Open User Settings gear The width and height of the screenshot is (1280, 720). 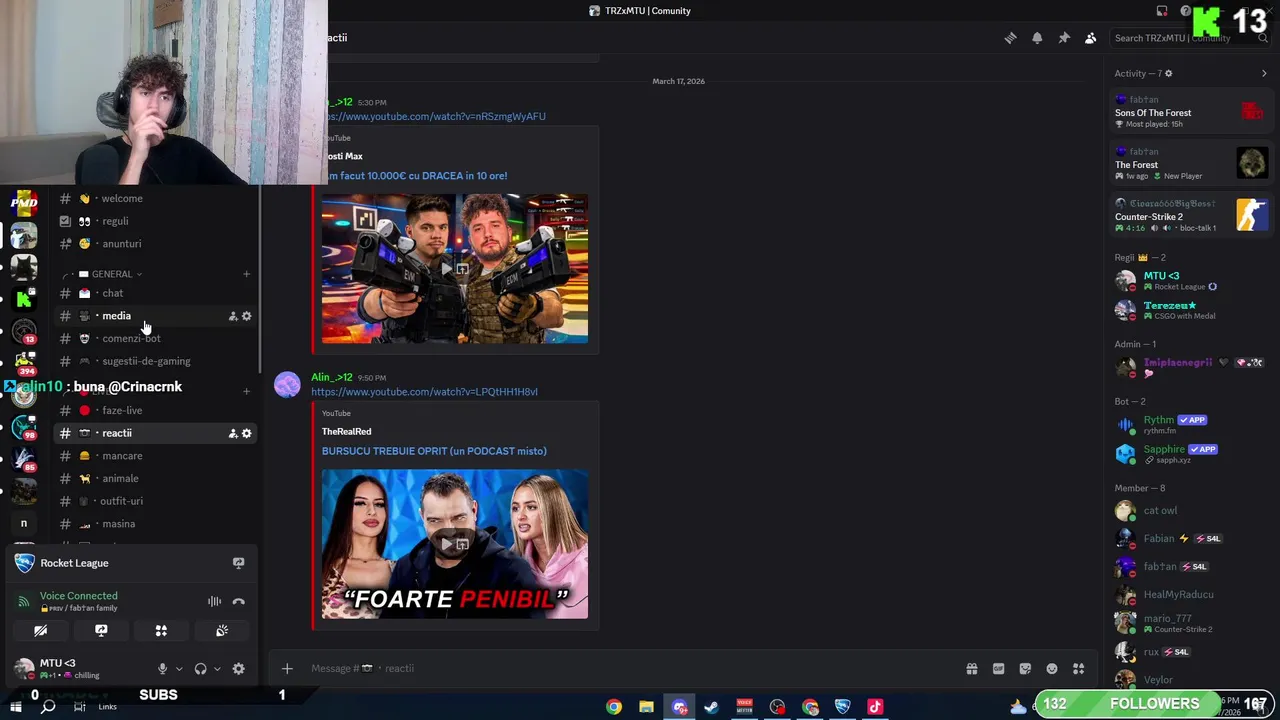(238, 668)
